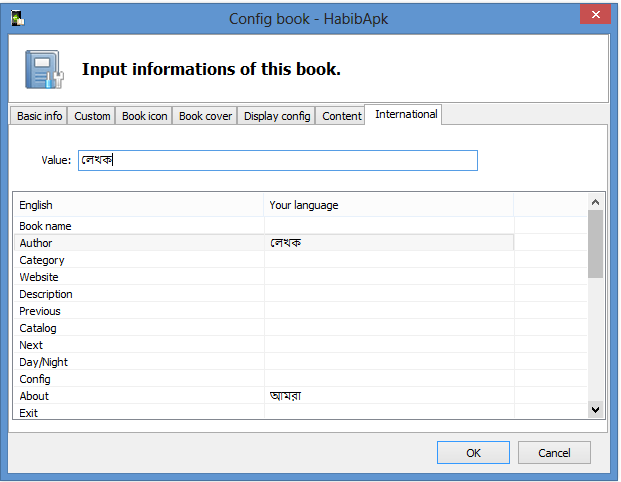Switch to the Basic info tab
This screenshot has height=482, width=621.
(39, 116)
